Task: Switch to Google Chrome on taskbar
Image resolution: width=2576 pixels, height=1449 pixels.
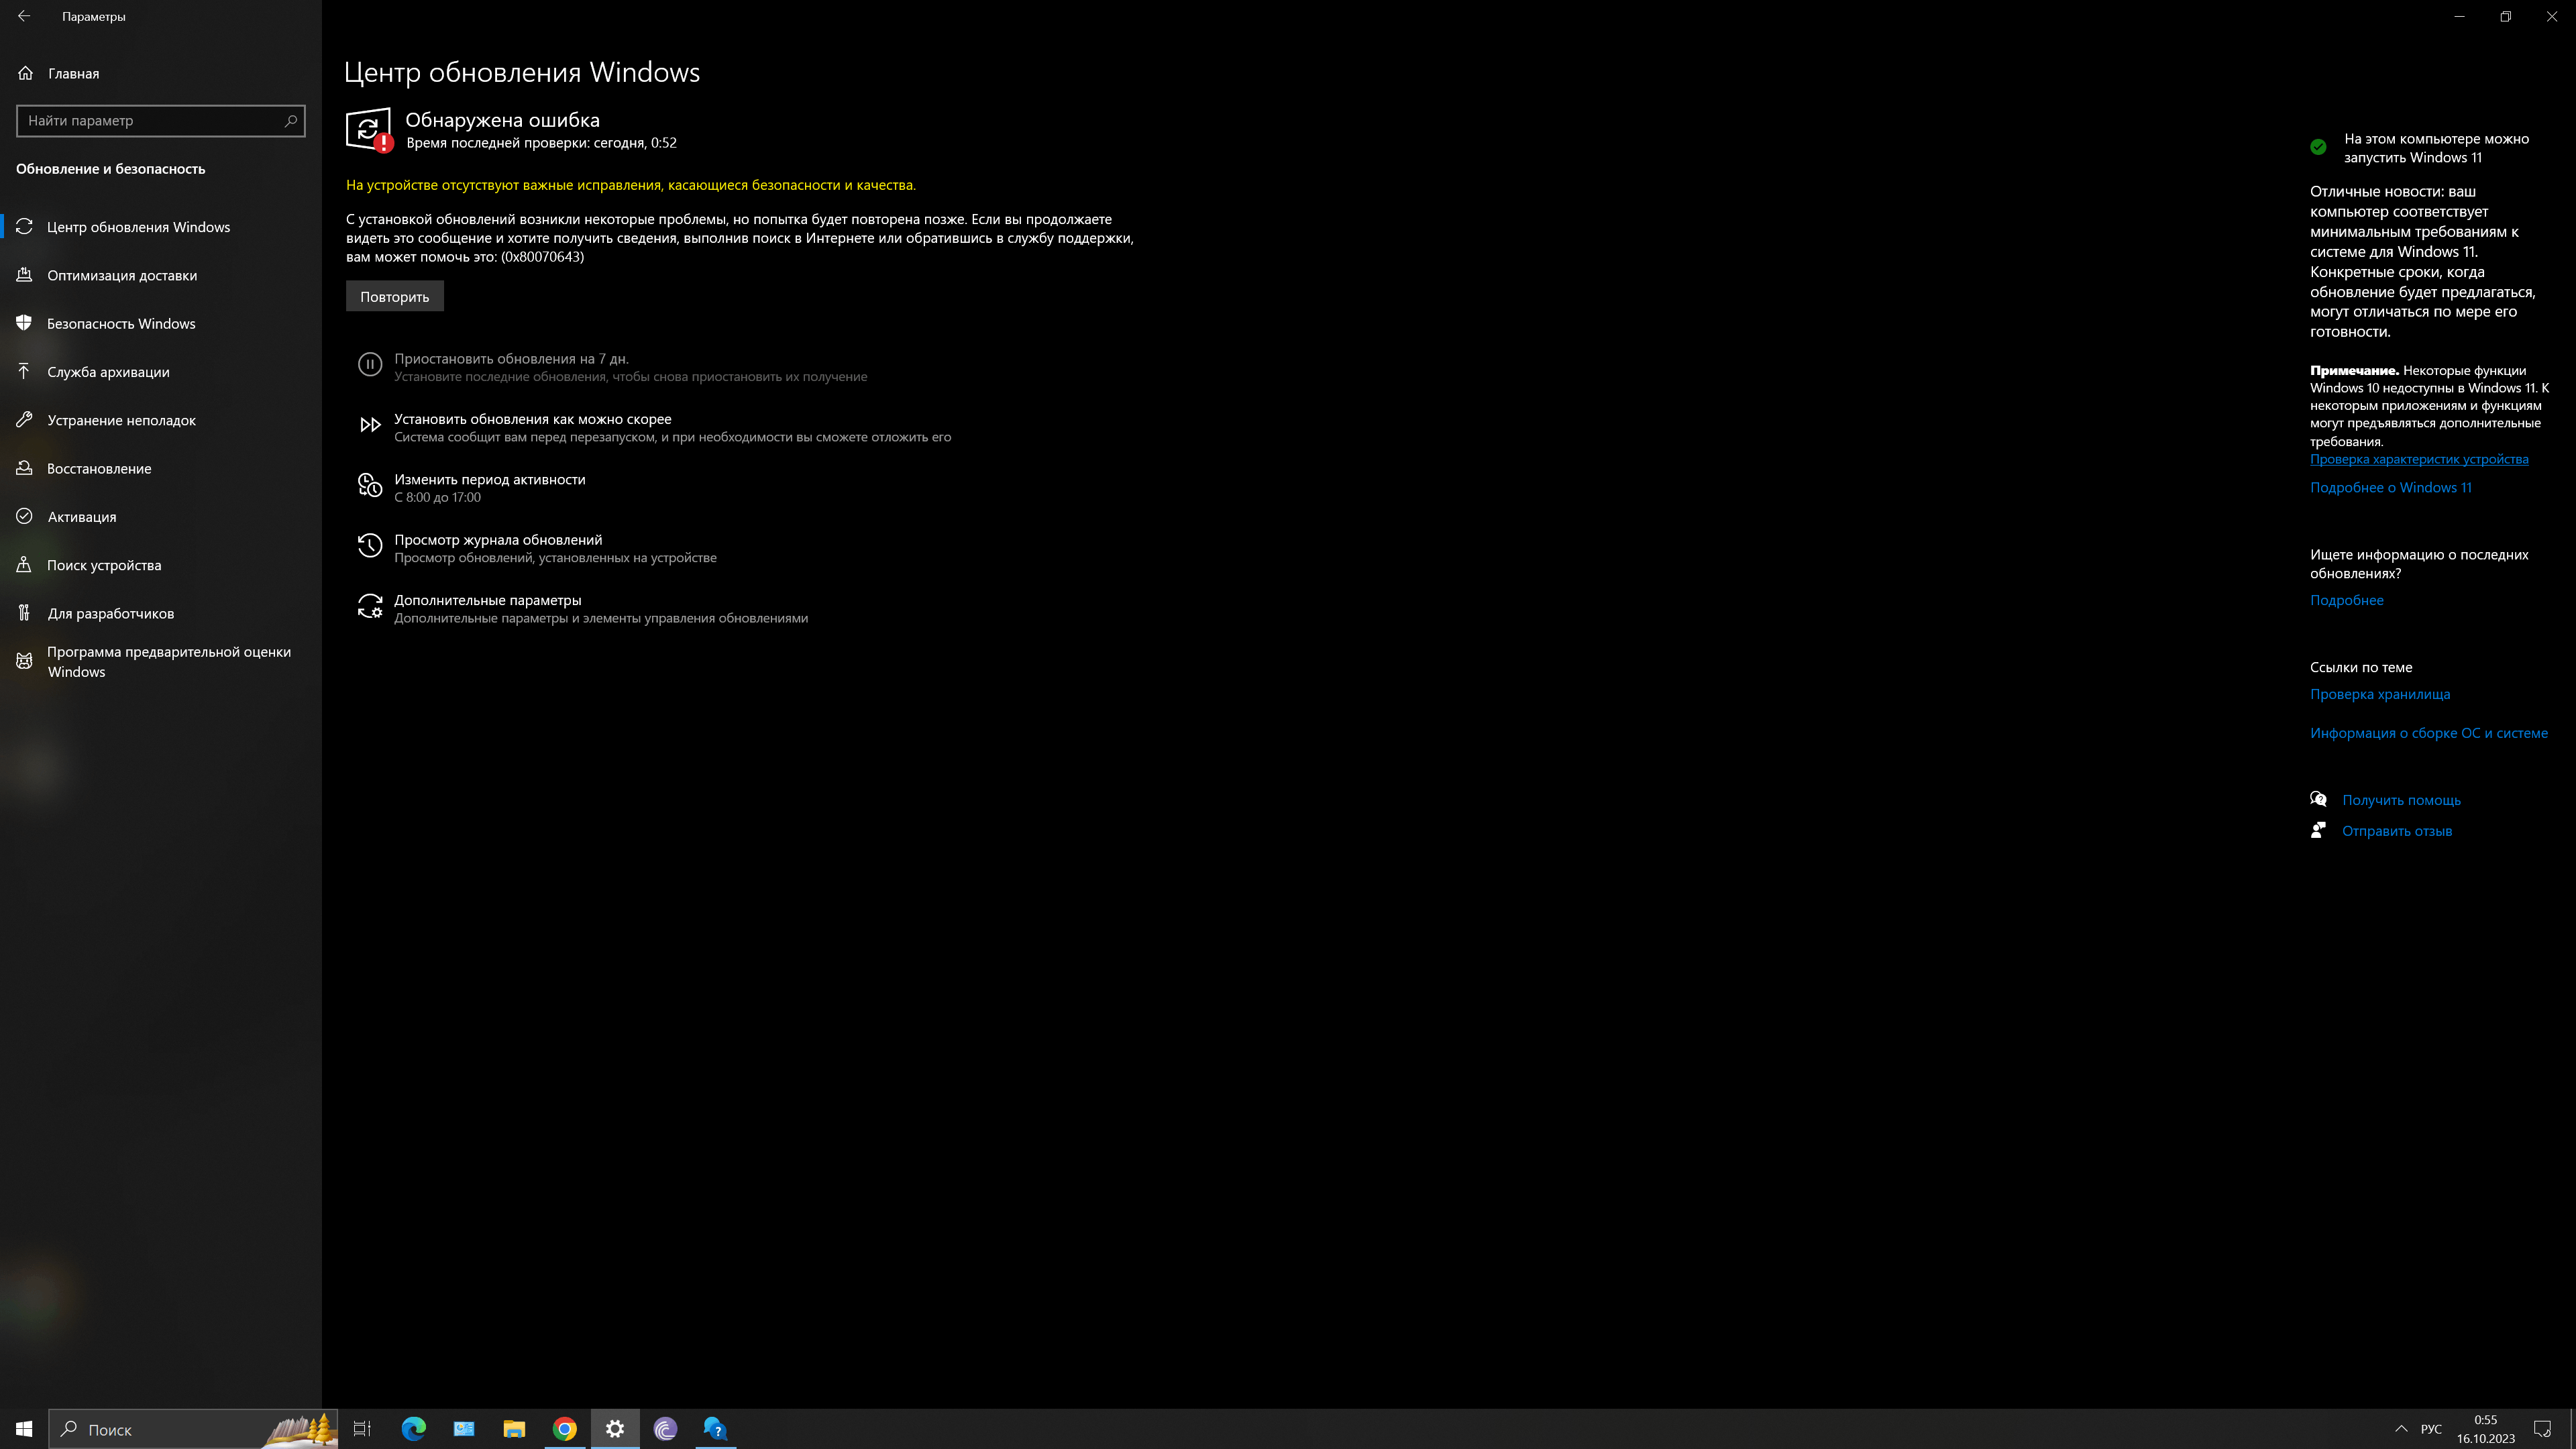Action: tap(565, 1429)
